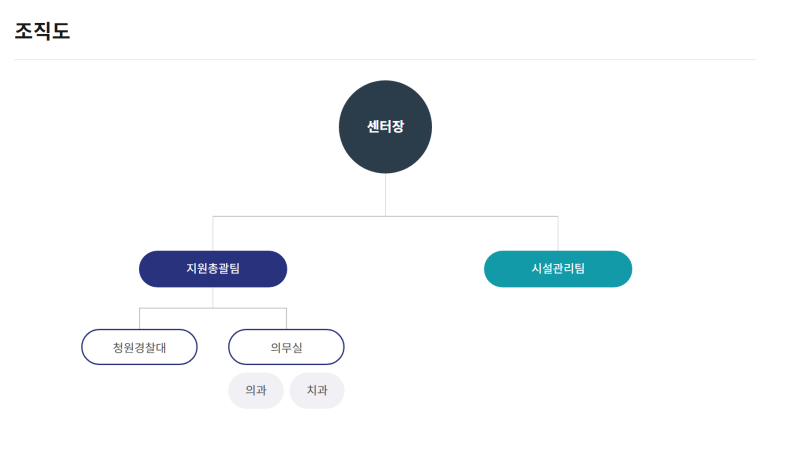Click the navy-blue filled team pill
This screenshot has width=800, height=471.
pos(213,269)
